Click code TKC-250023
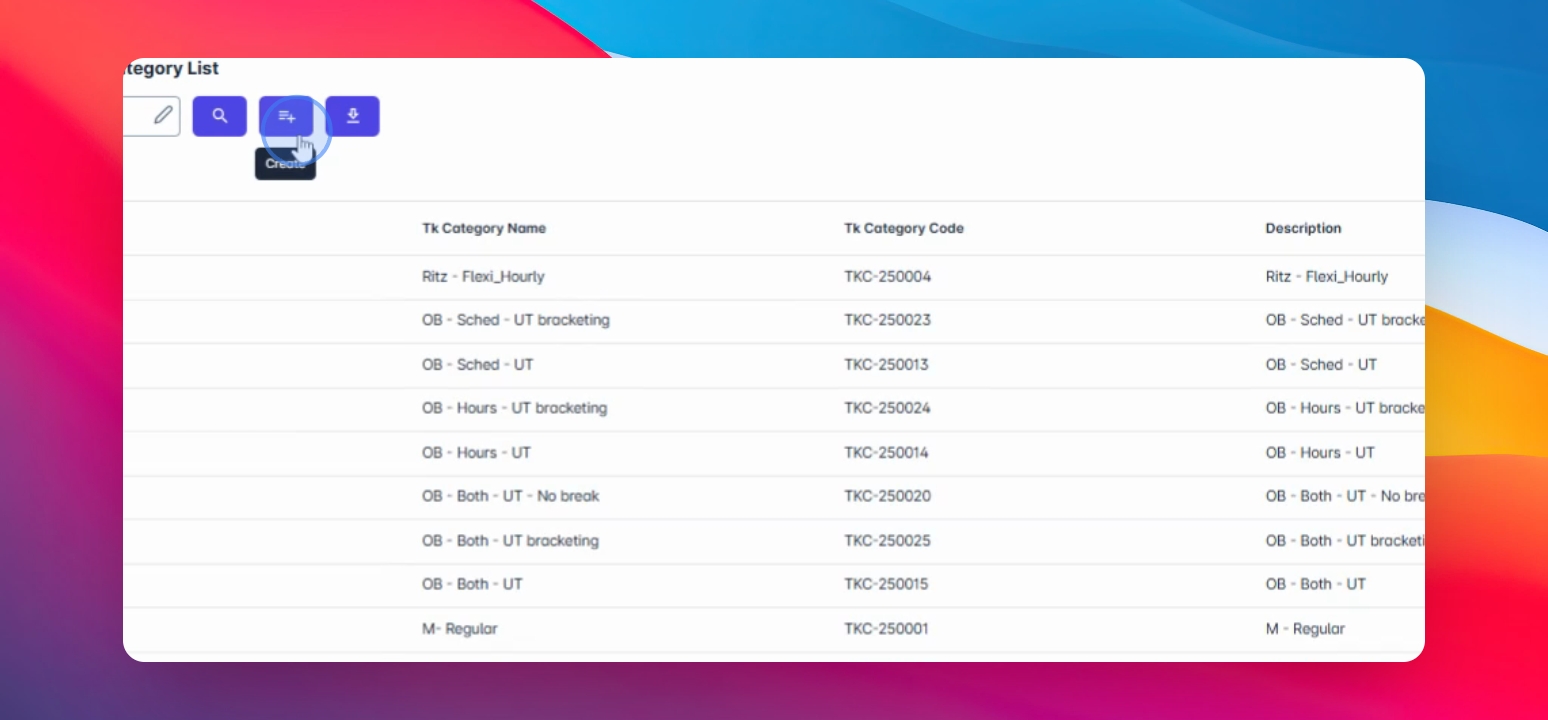This screenshot has height=720, width=1548. [887, 320]
